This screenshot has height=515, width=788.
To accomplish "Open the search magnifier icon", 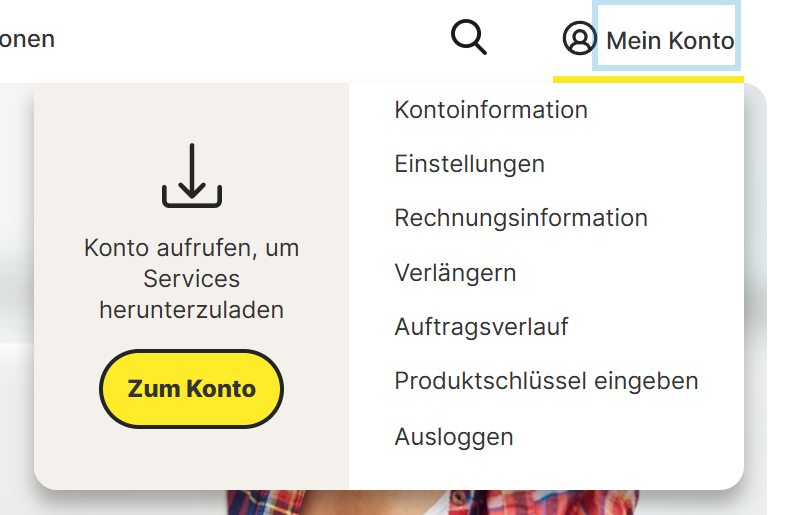I will coord(468,37).
